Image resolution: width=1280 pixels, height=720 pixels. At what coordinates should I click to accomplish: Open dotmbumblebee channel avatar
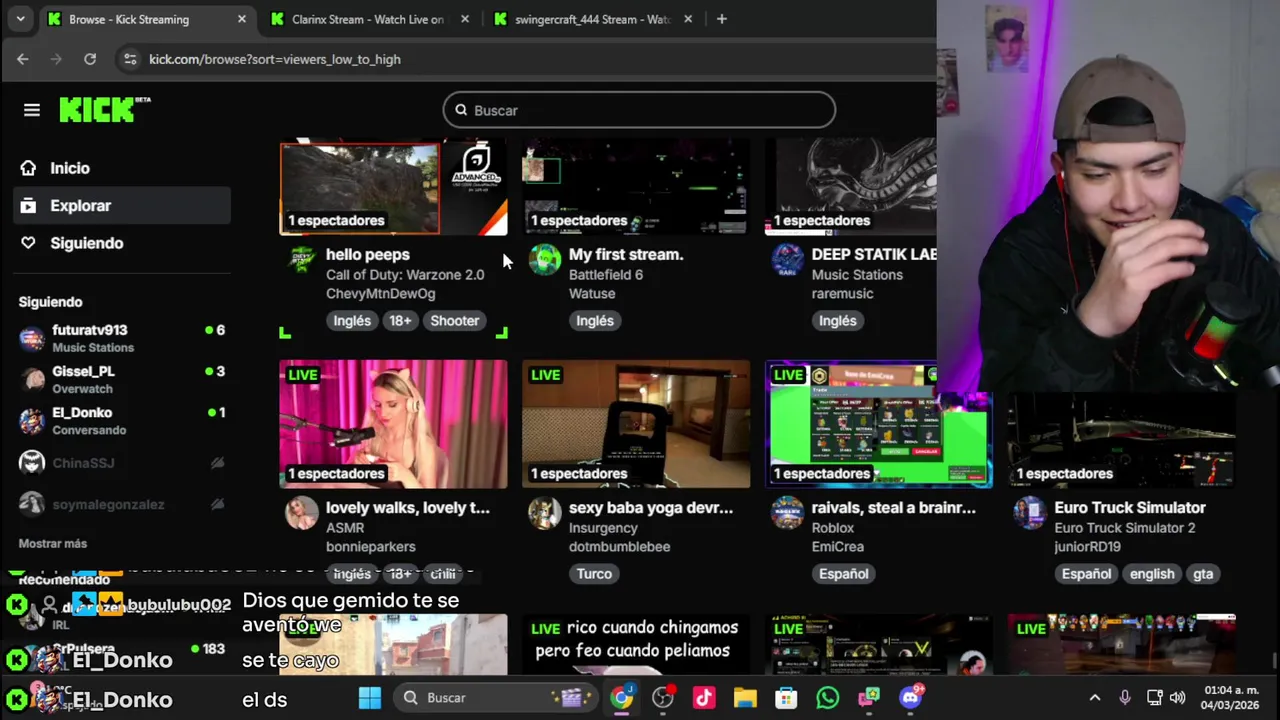point(545,512)
